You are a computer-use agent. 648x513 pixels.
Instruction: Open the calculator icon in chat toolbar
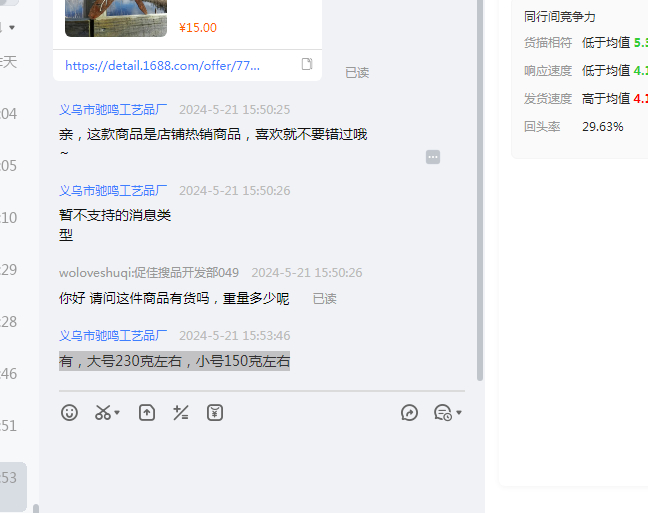(x=181, y=412)
